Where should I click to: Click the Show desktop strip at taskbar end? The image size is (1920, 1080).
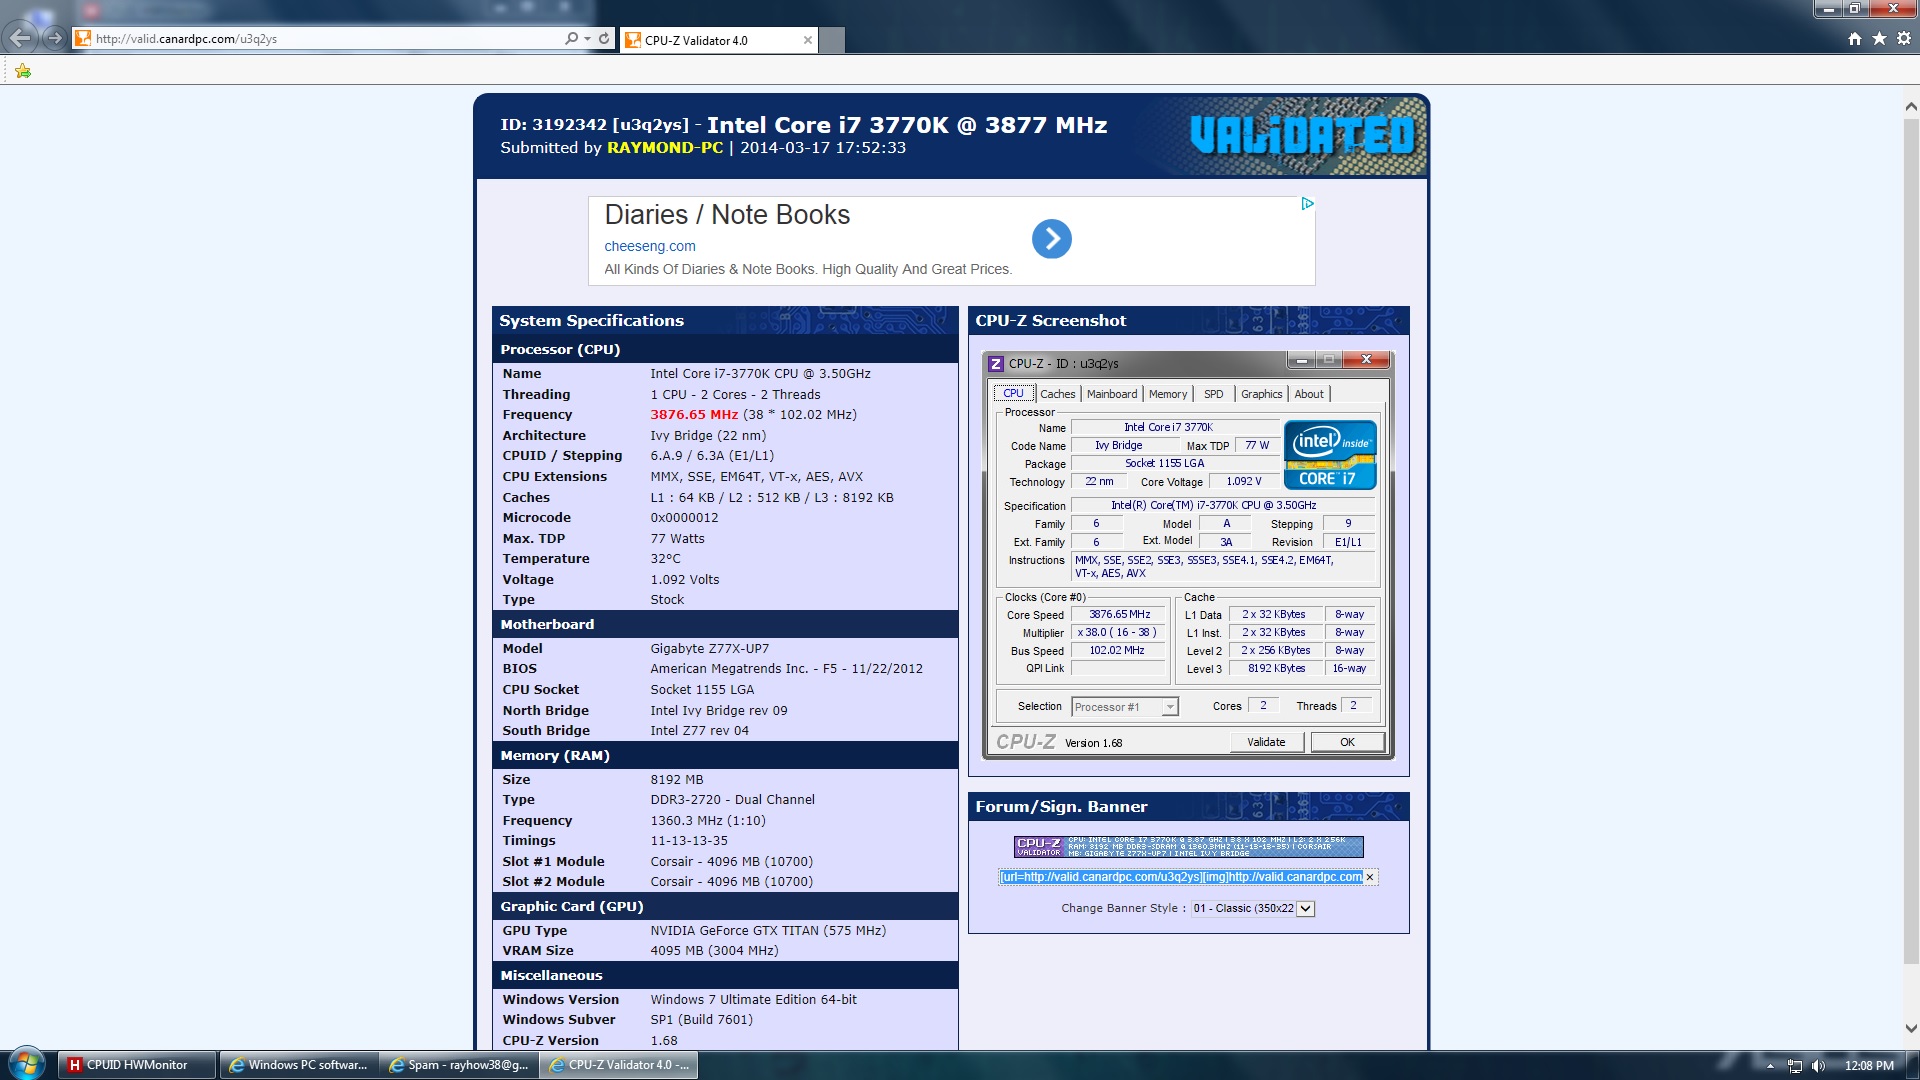pyautogui.click(x=1912, y=1065)
